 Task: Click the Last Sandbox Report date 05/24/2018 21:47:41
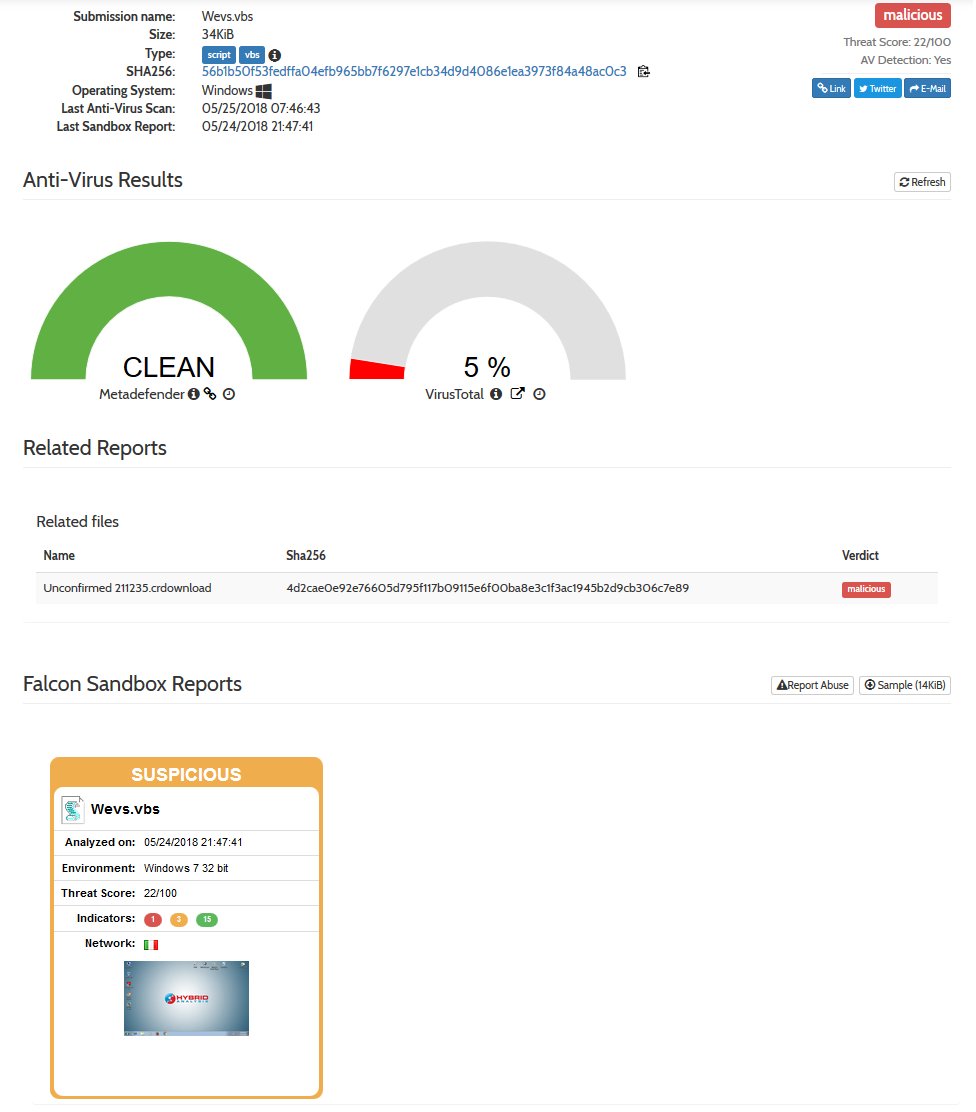pos(257,127)
